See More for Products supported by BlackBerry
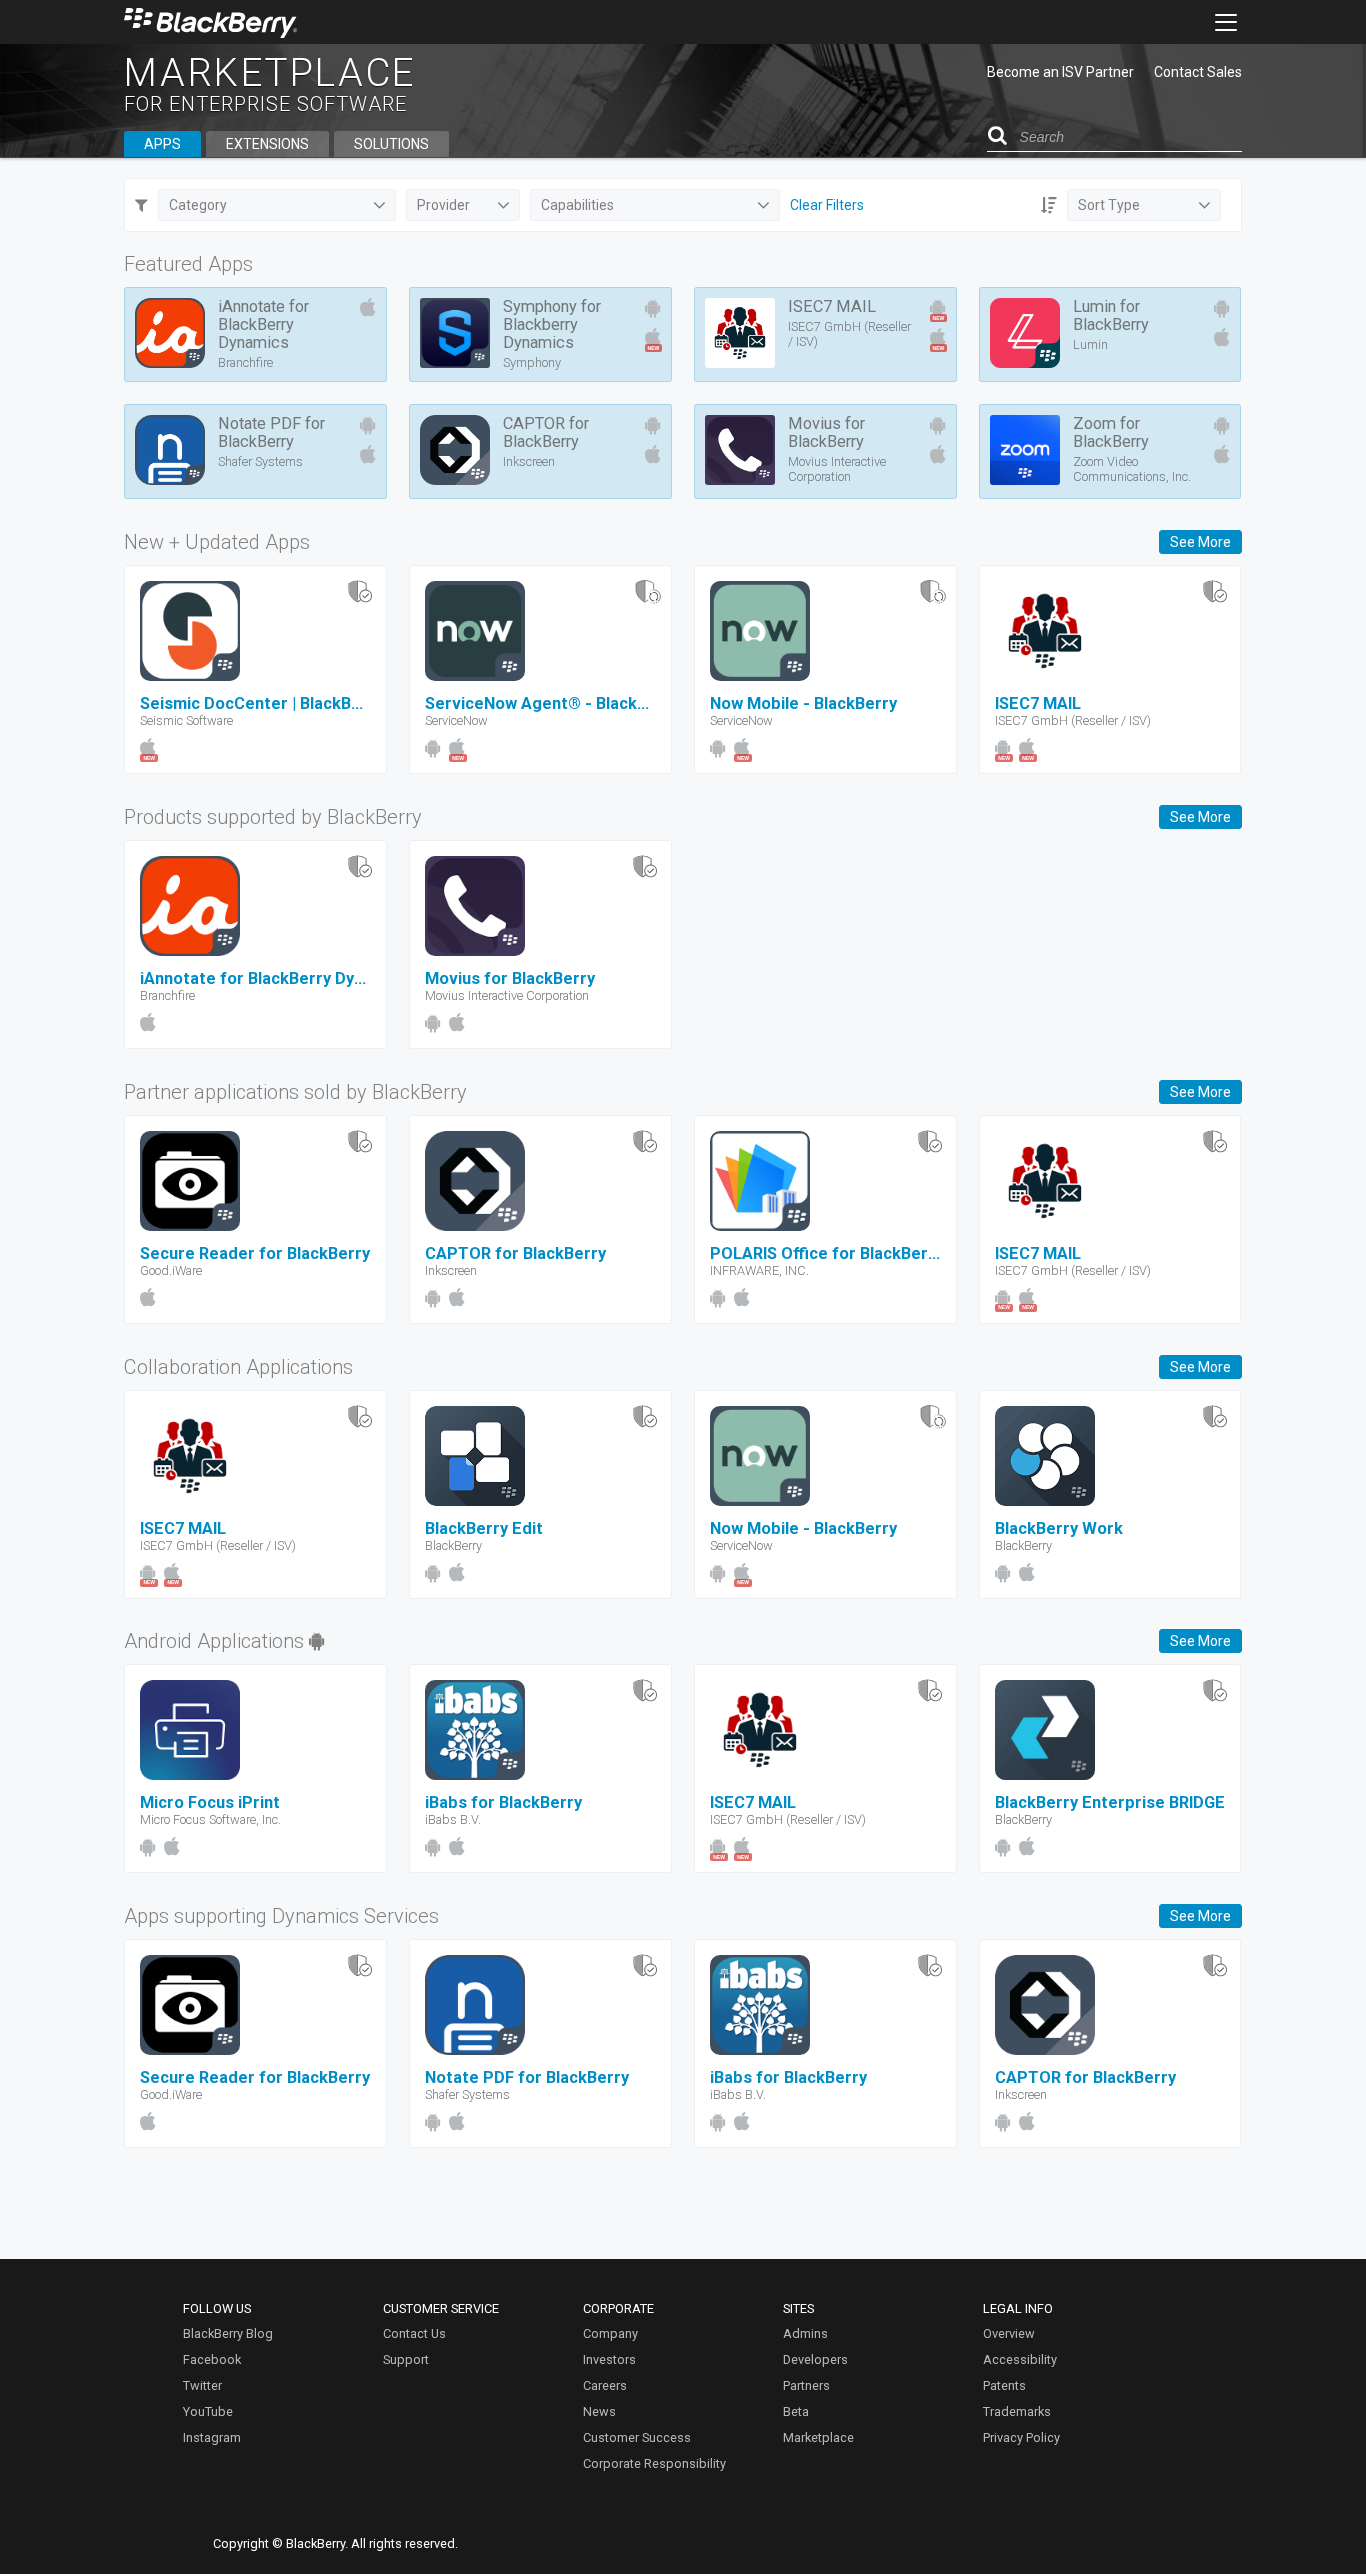The height and width of the screenshot is (2574, 1366). 1200,817
